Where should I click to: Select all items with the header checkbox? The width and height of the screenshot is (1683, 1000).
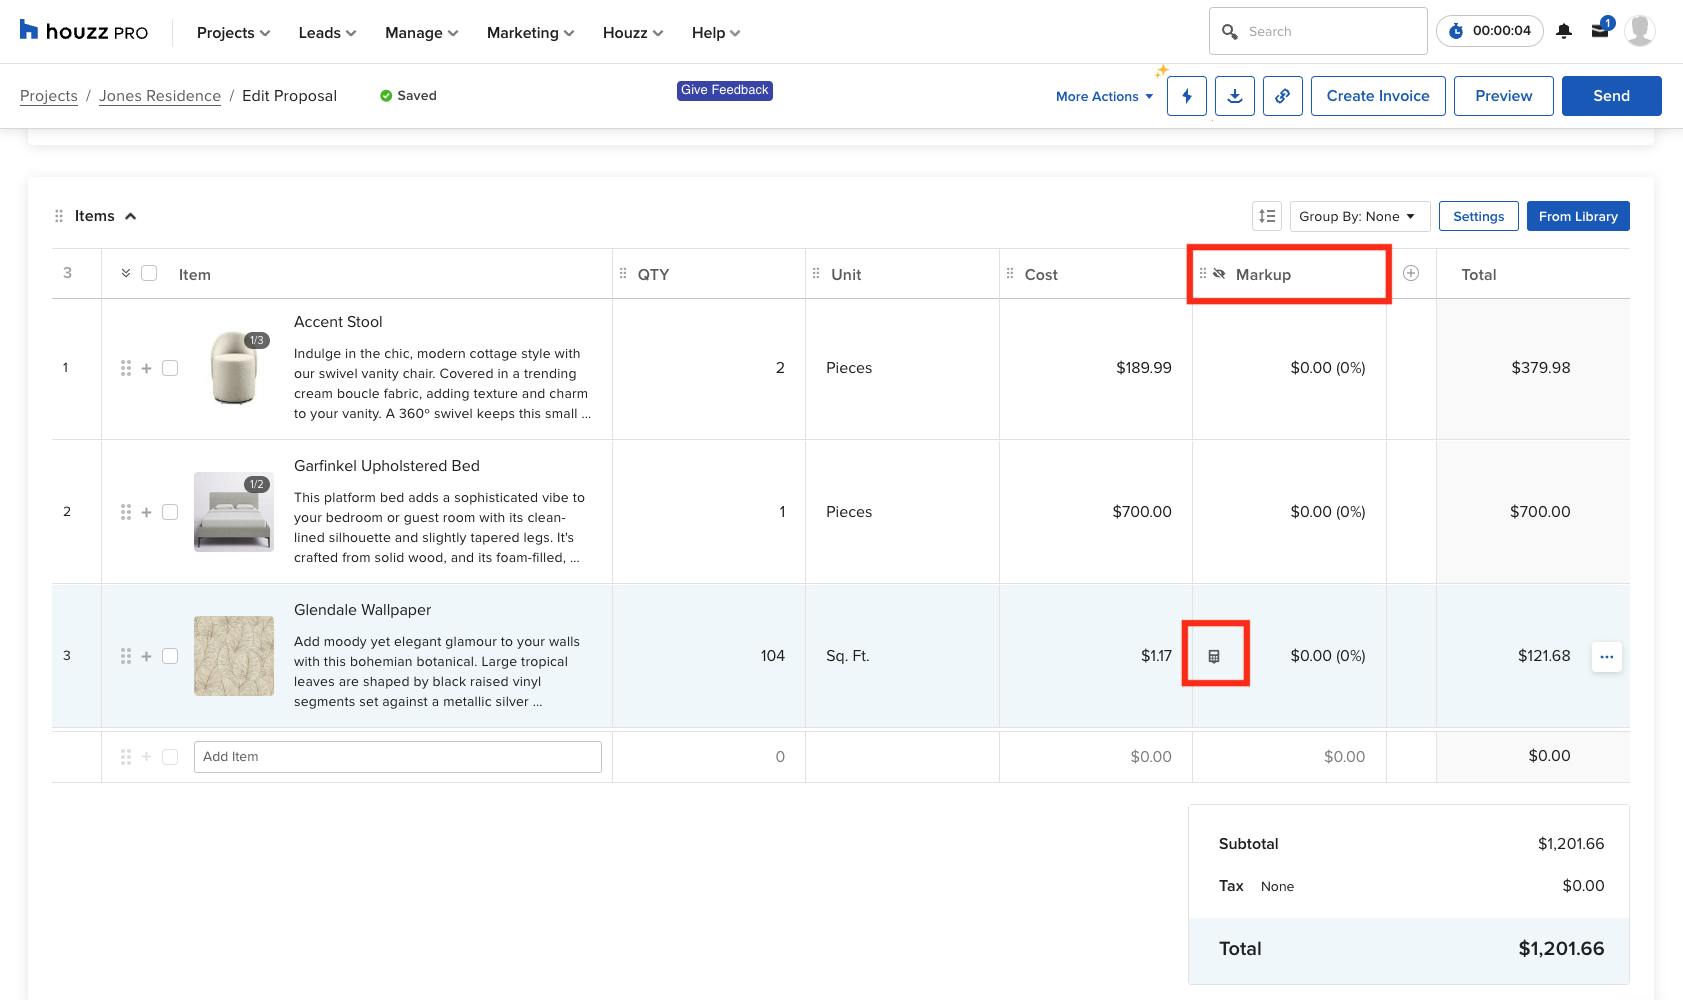tap(149, 272)
